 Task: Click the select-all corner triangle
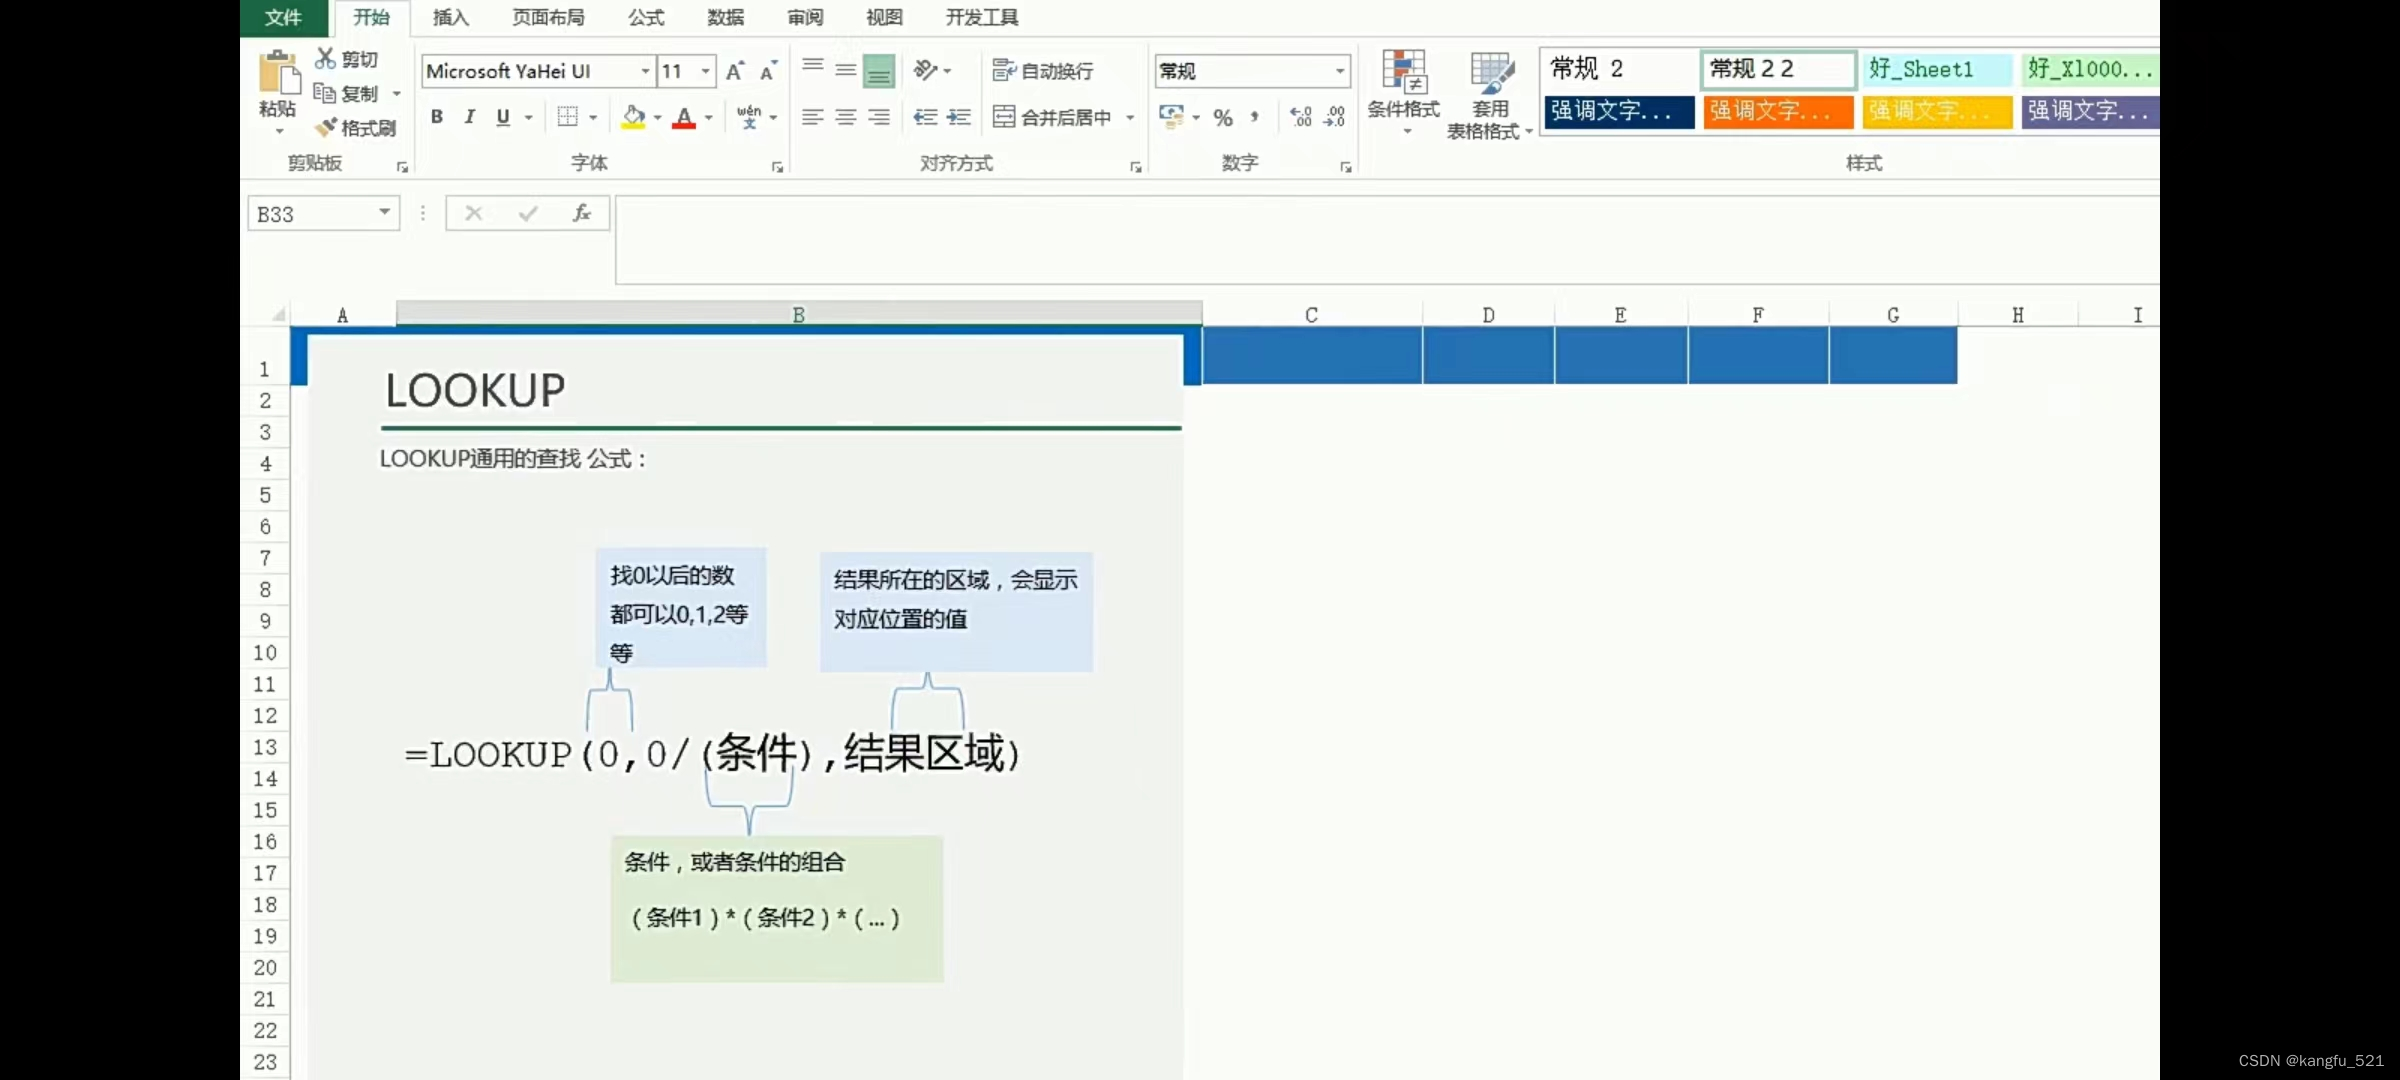(x=278, y=315)
